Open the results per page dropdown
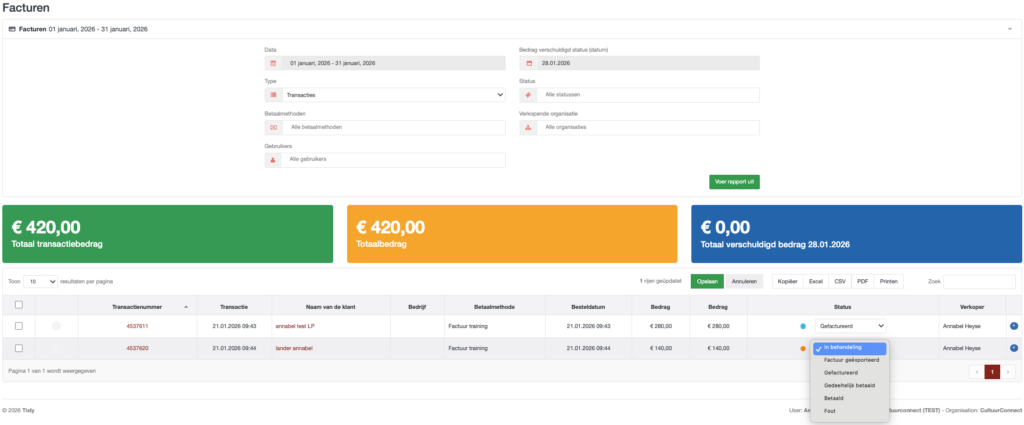The width and height of the screenshot is (1024, 425). tap(40, 282)
